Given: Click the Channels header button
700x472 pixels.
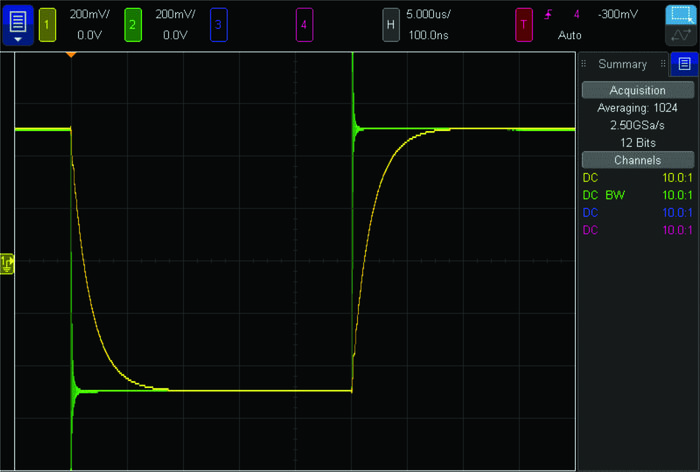Looking at the screenshot, I should click(x=637, y=160).
